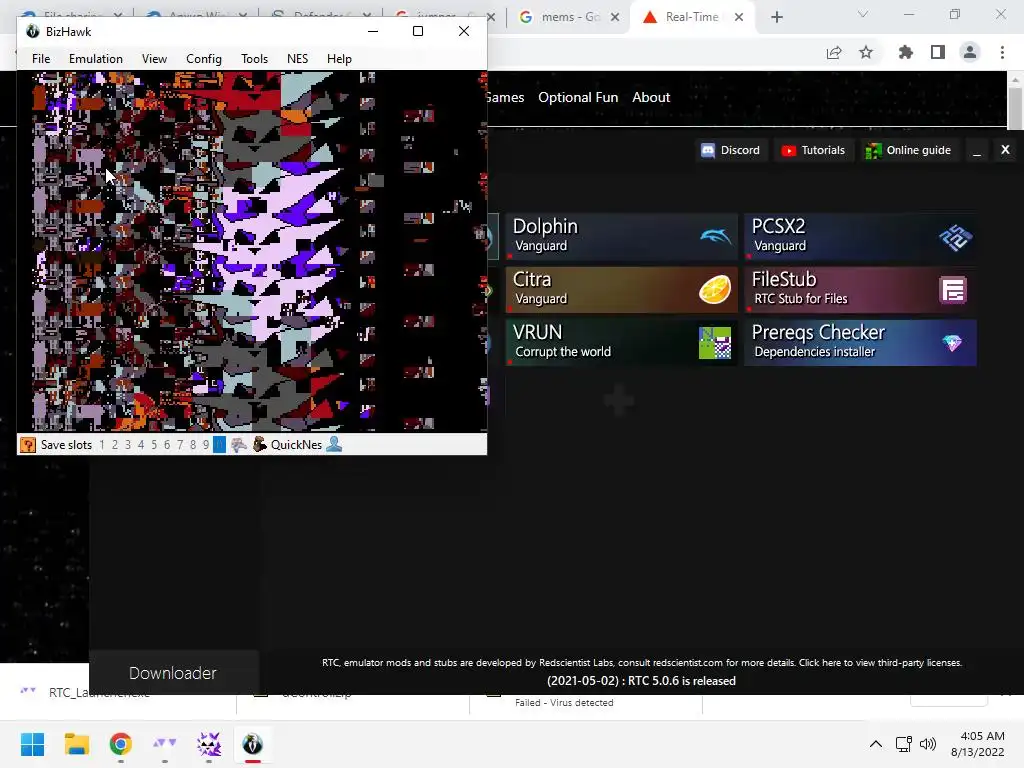Click the Dolphin logo icon on tile
This screenshot has height=768, width=1024.
pos(716,236)
